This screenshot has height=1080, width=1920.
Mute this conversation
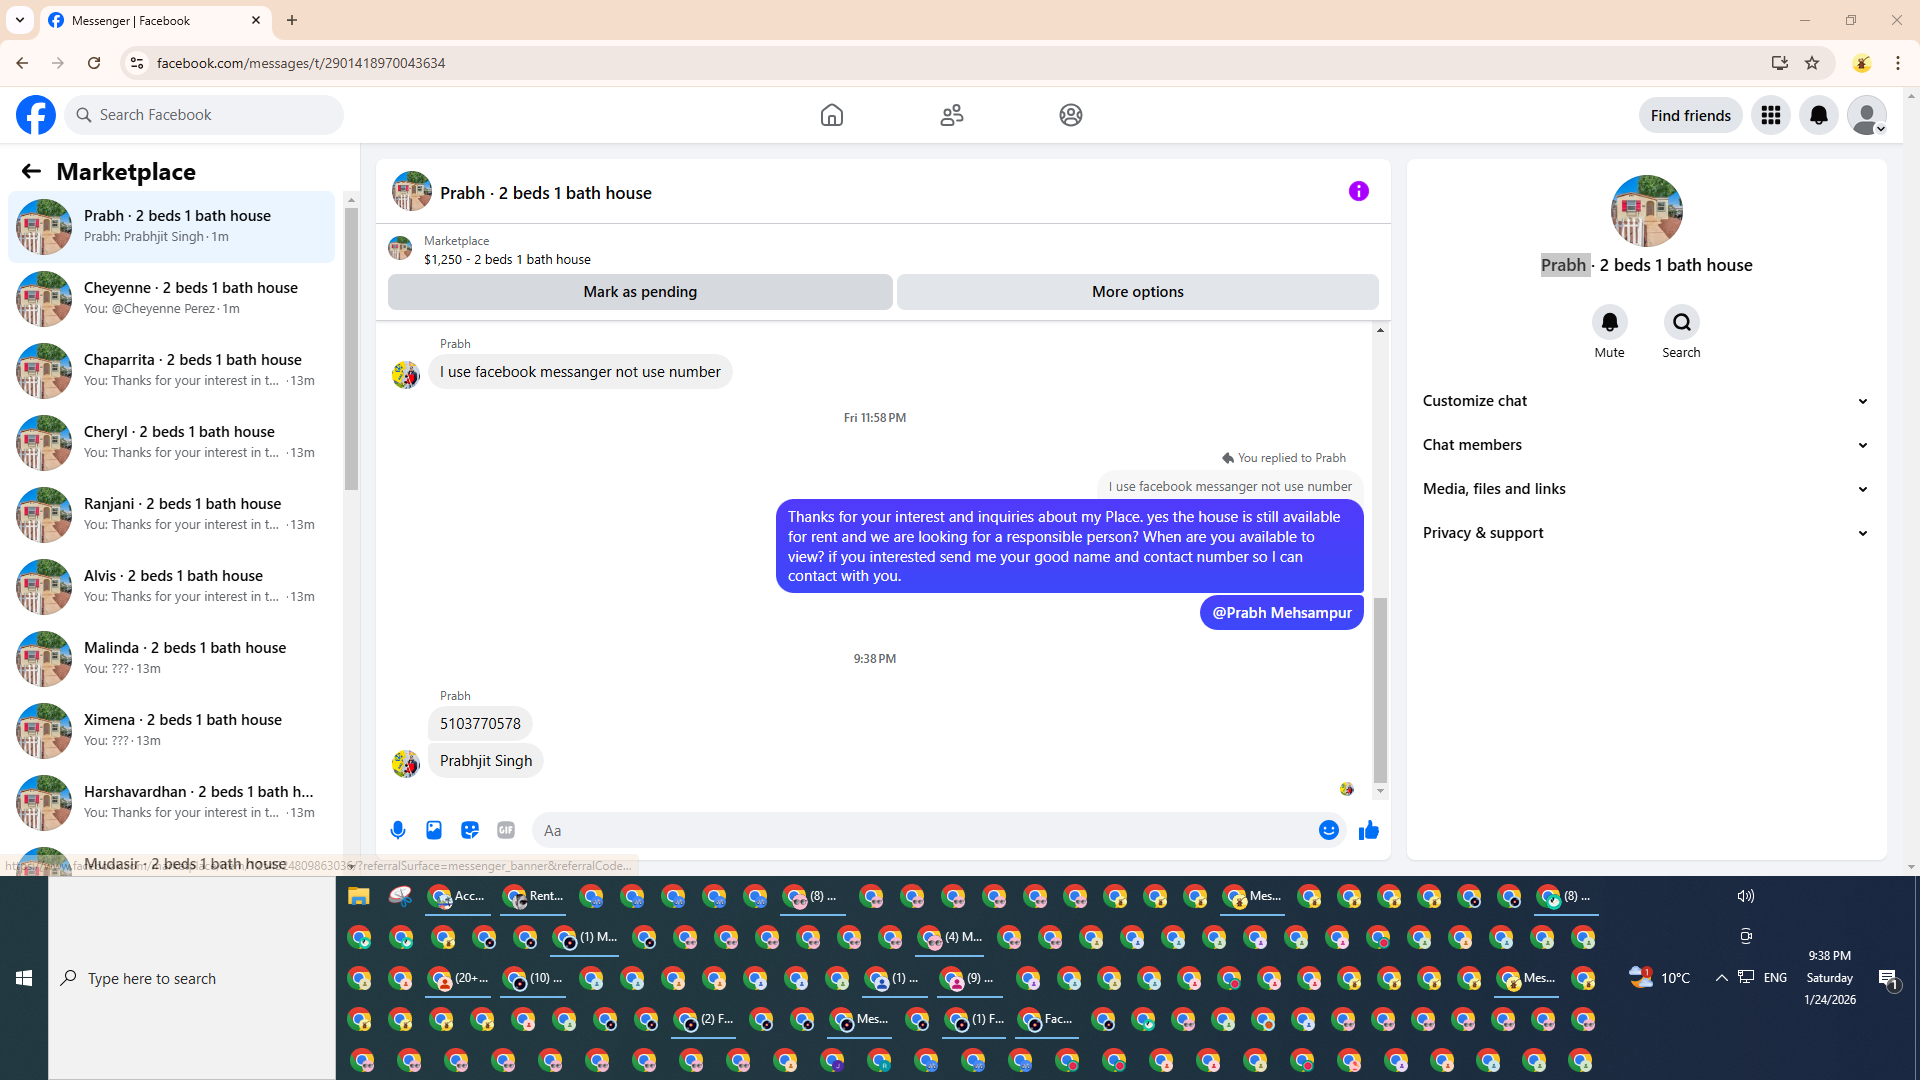[1609, 322]
